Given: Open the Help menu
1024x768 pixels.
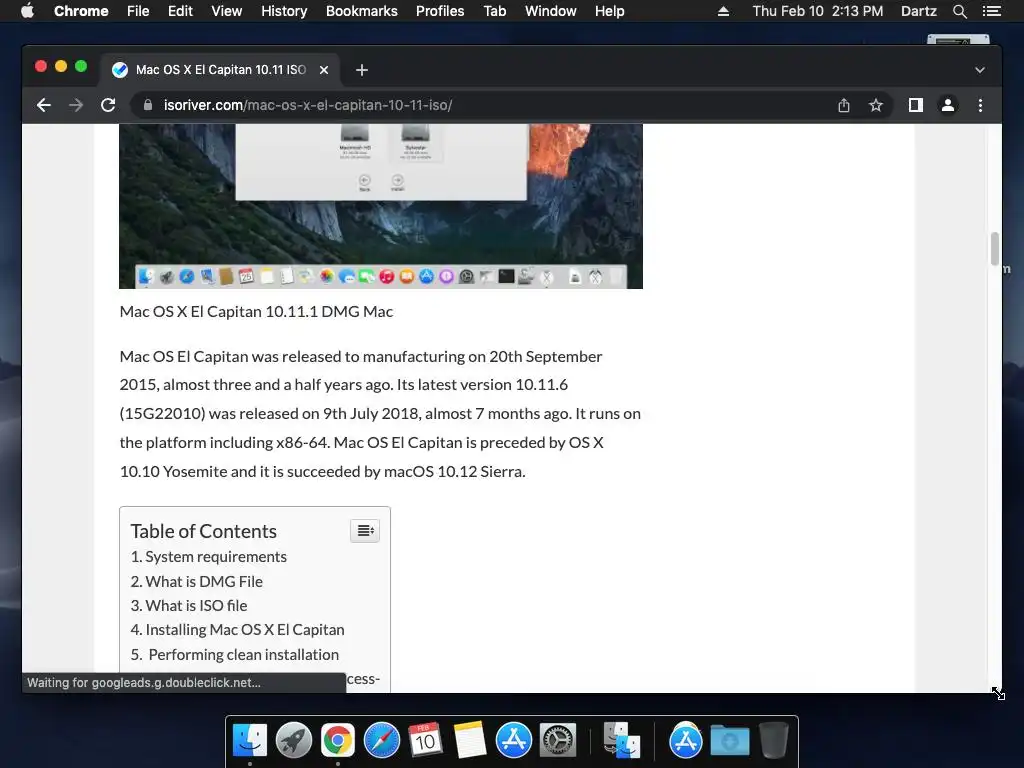Looking at the screenshot, I should click(x=609, y=11).
